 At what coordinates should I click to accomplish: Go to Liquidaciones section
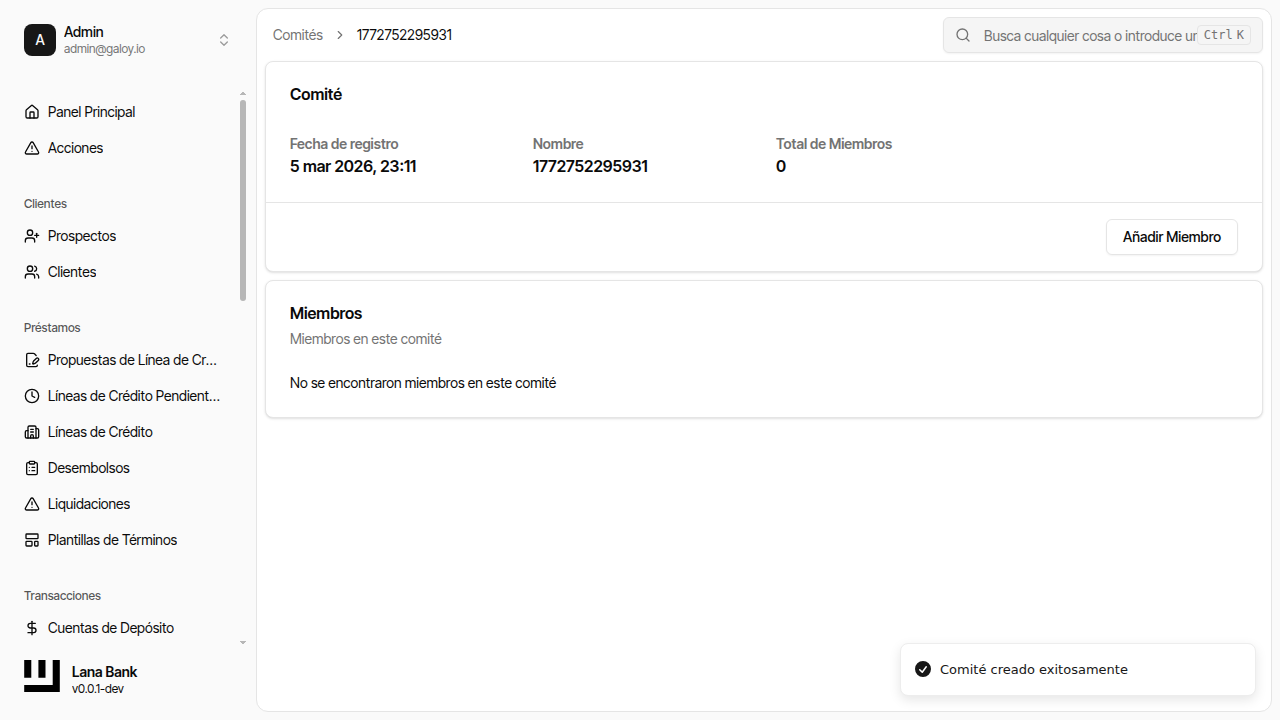89,504
